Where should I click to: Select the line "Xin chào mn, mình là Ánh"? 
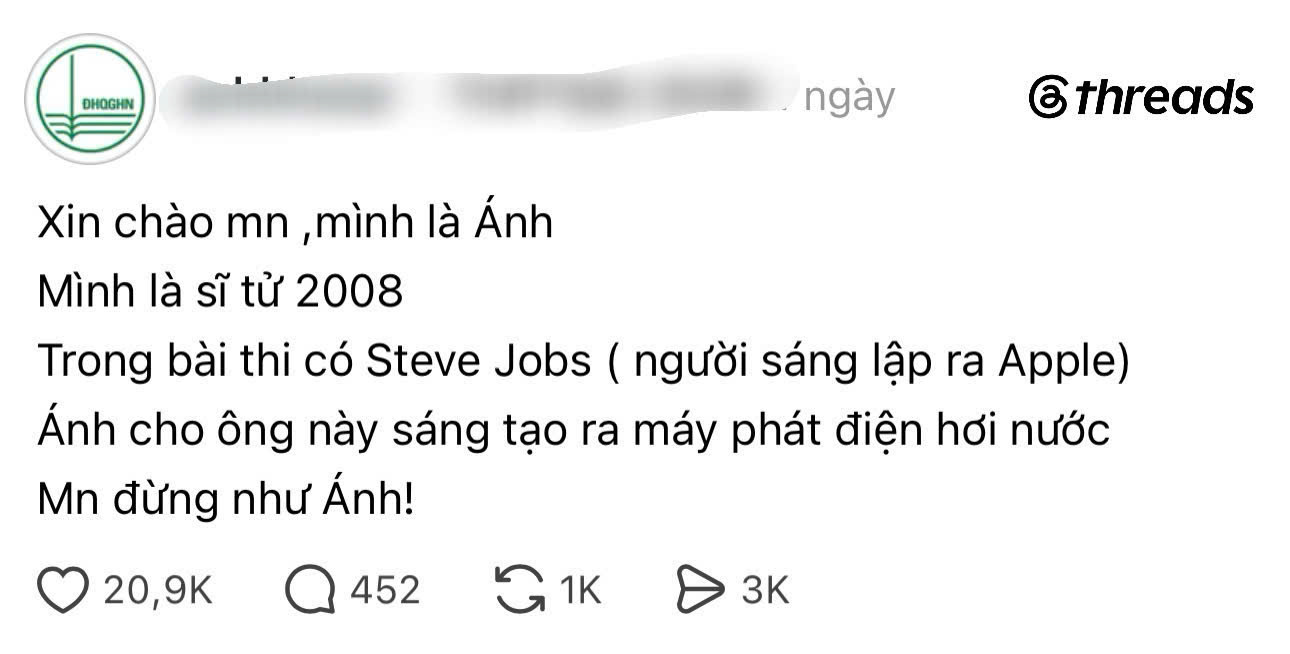click(x=295, y=223)
